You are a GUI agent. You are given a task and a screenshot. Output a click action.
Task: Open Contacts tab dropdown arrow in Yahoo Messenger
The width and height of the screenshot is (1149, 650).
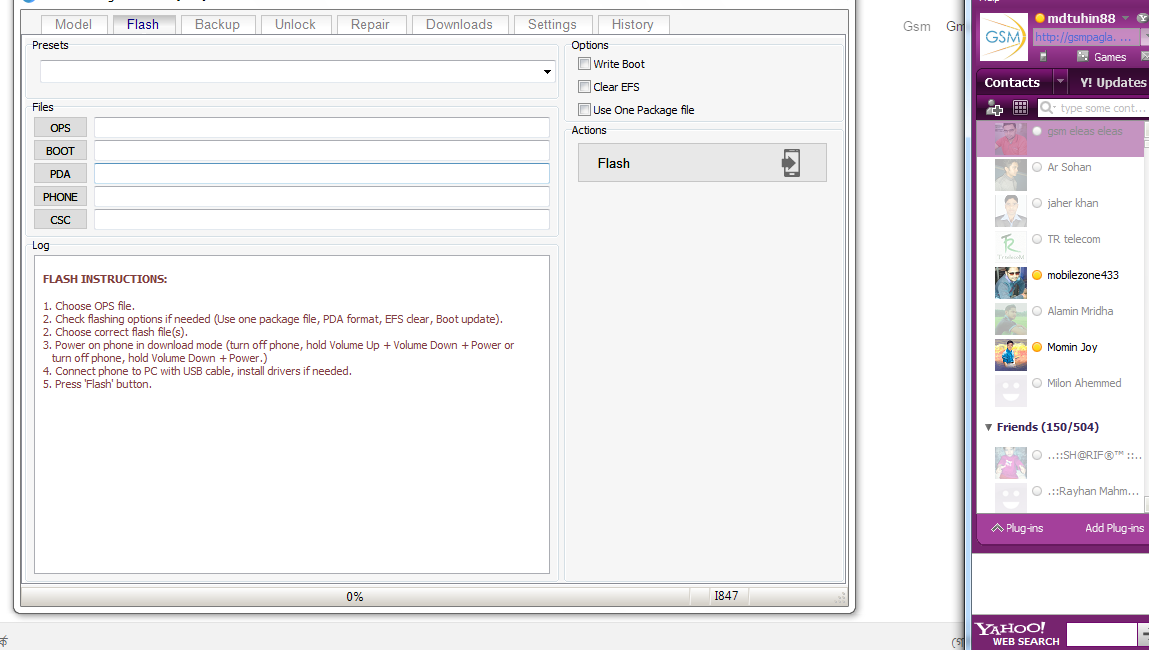click(x=1060, y=81)
